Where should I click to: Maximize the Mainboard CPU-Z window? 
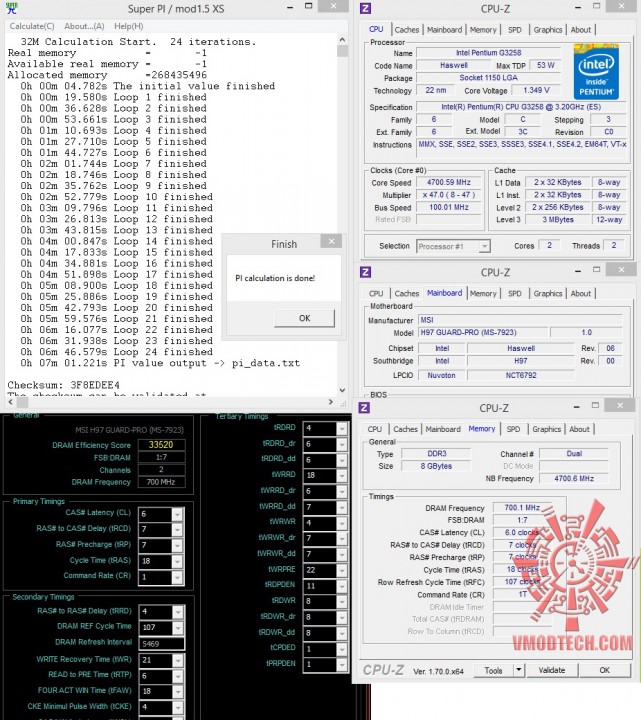point(596,270)
